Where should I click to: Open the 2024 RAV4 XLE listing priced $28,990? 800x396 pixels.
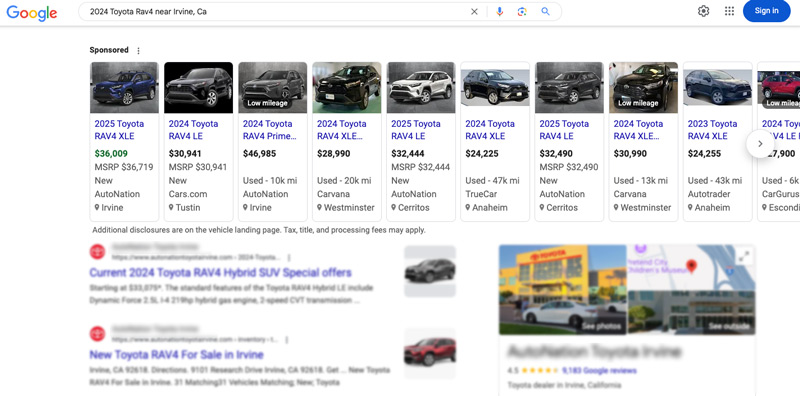342,130
